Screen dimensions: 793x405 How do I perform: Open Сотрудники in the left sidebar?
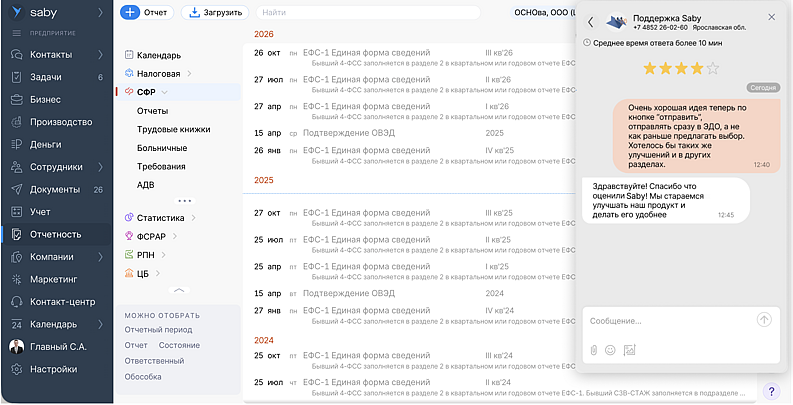(x=56, y=167)
